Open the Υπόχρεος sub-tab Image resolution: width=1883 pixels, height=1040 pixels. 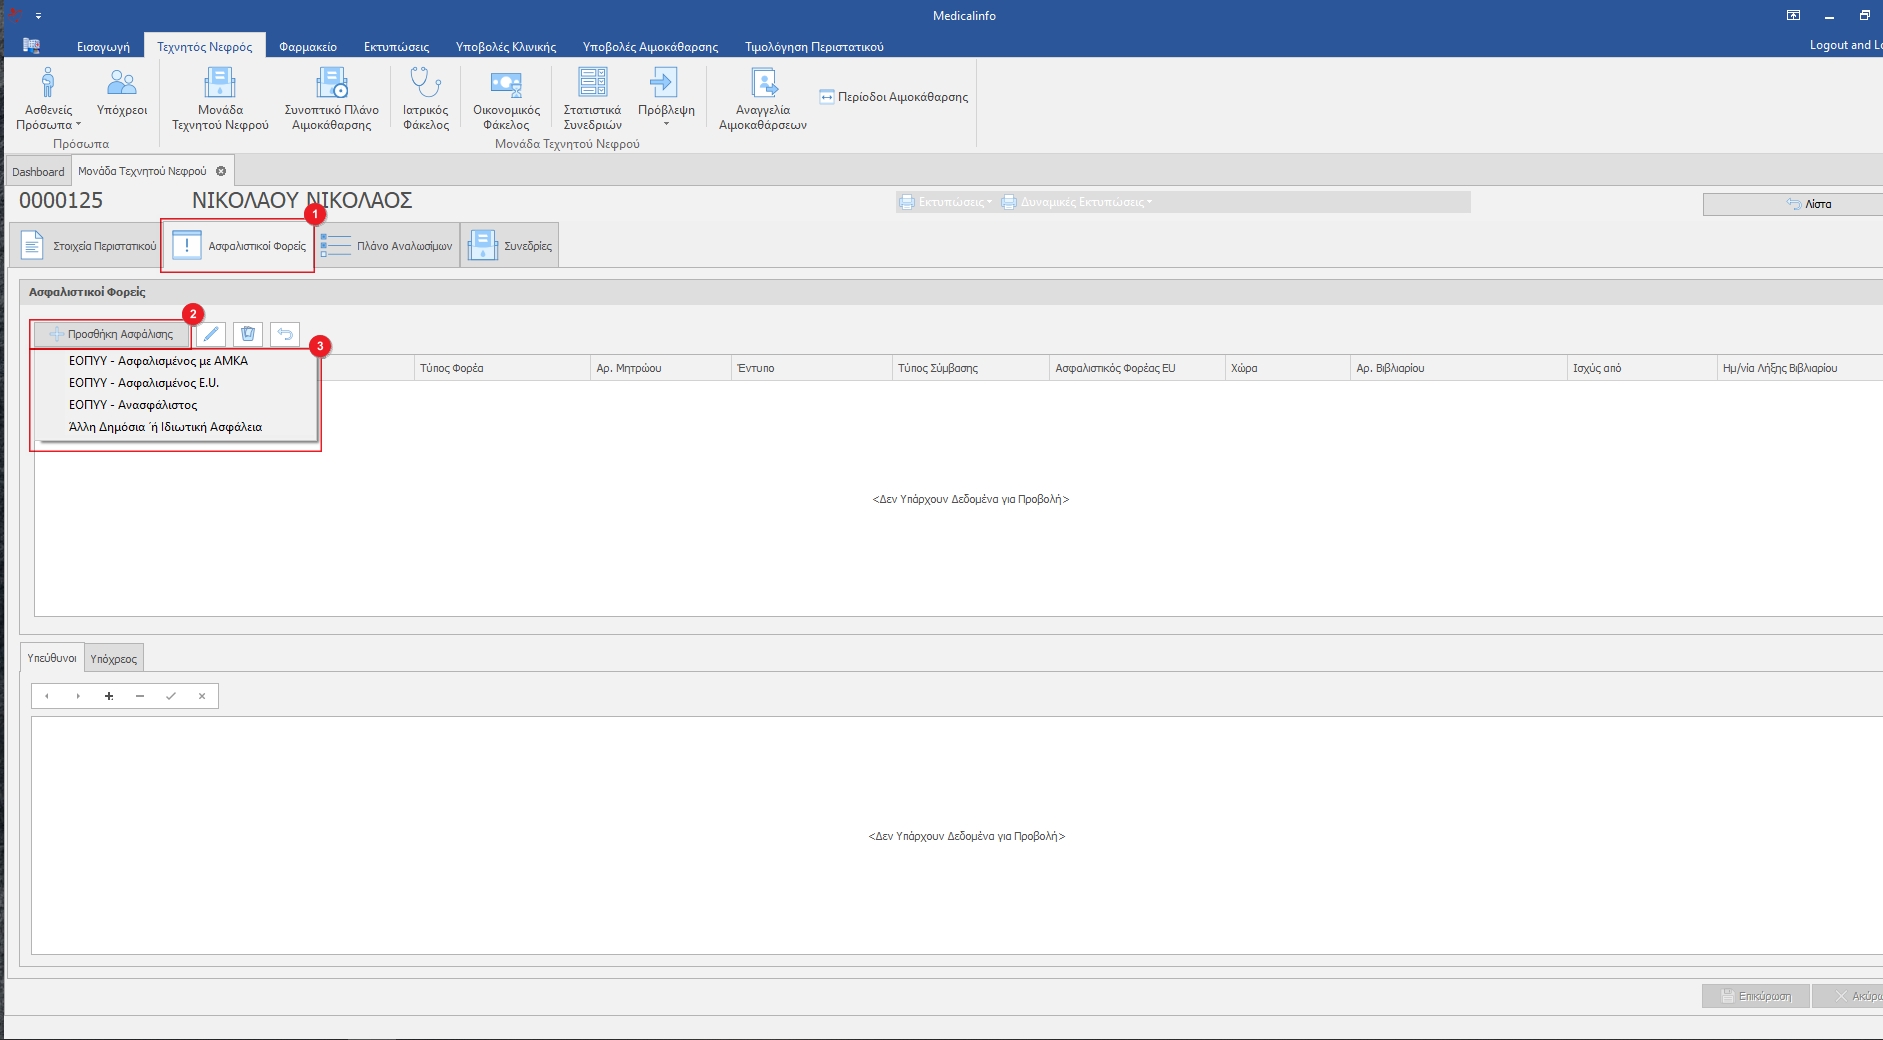[x=113, y=659]
